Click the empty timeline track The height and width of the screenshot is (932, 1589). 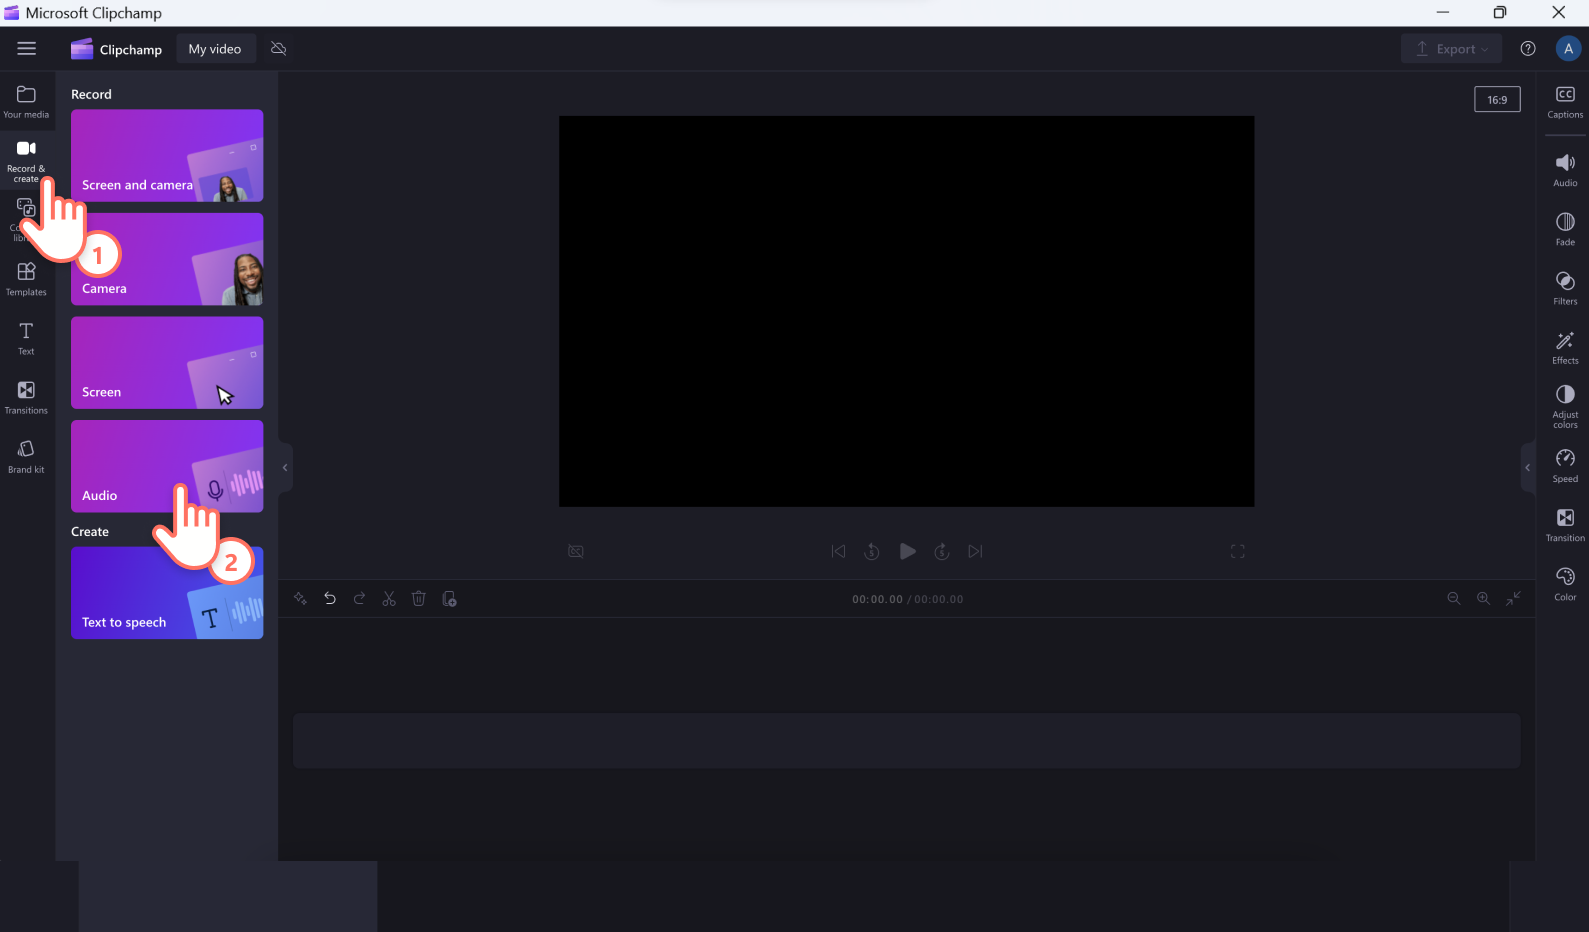(x=906, y=741)
